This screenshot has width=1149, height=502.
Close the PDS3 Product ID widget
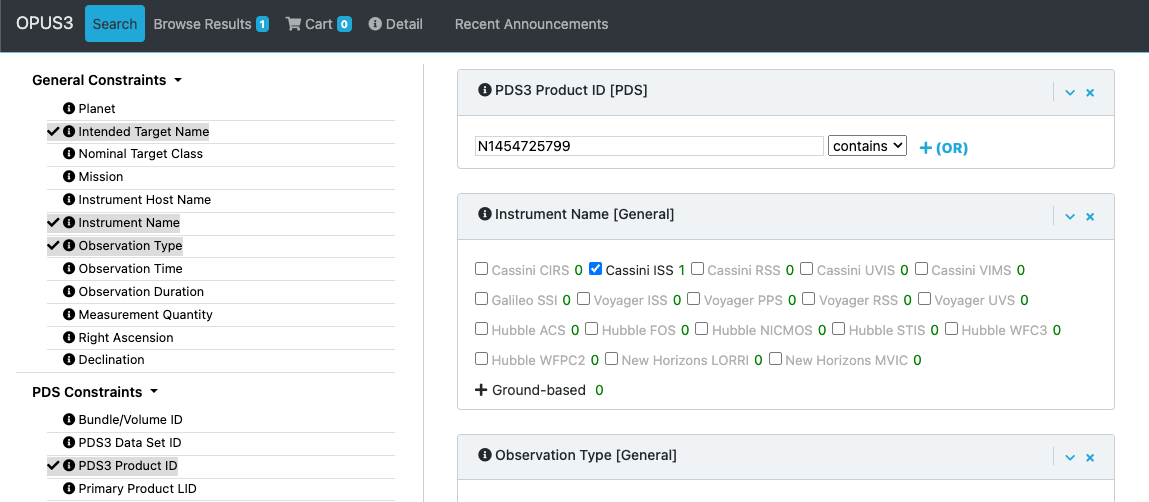point(1090,92)
